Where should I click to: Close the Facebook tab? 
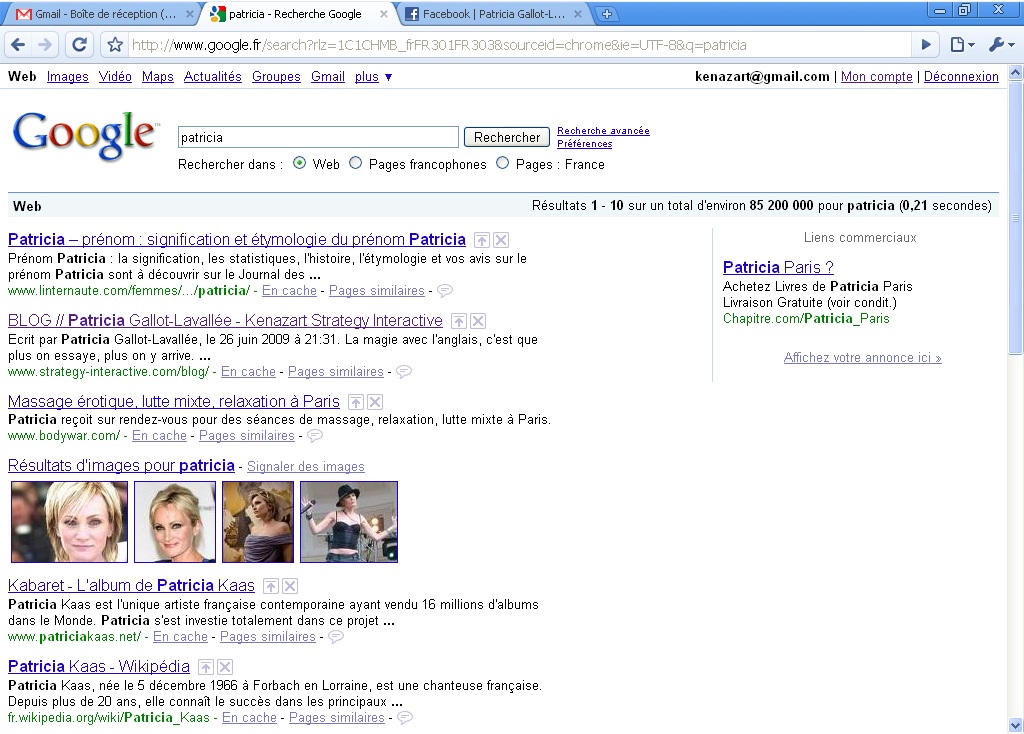[x=578, y=14]
